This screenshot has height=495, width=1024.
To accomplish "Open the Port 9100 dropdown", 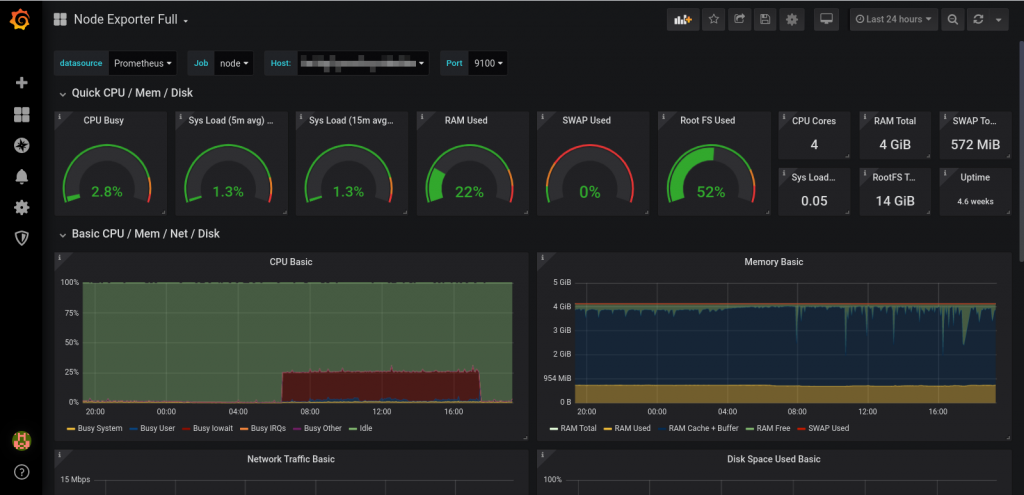I will (488, 63).
